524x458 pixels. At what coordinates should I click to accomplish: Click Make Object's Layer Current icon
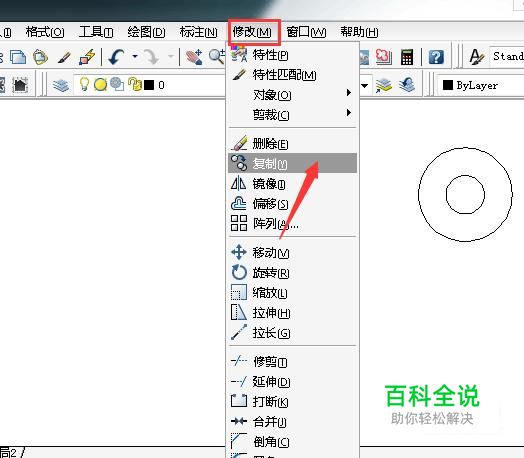click(383, 85)
